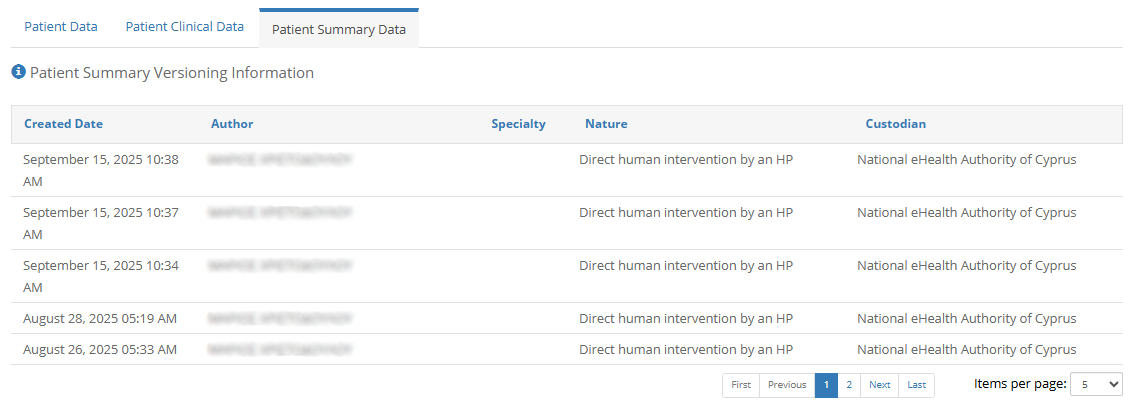Click the Previous page button

787,385
